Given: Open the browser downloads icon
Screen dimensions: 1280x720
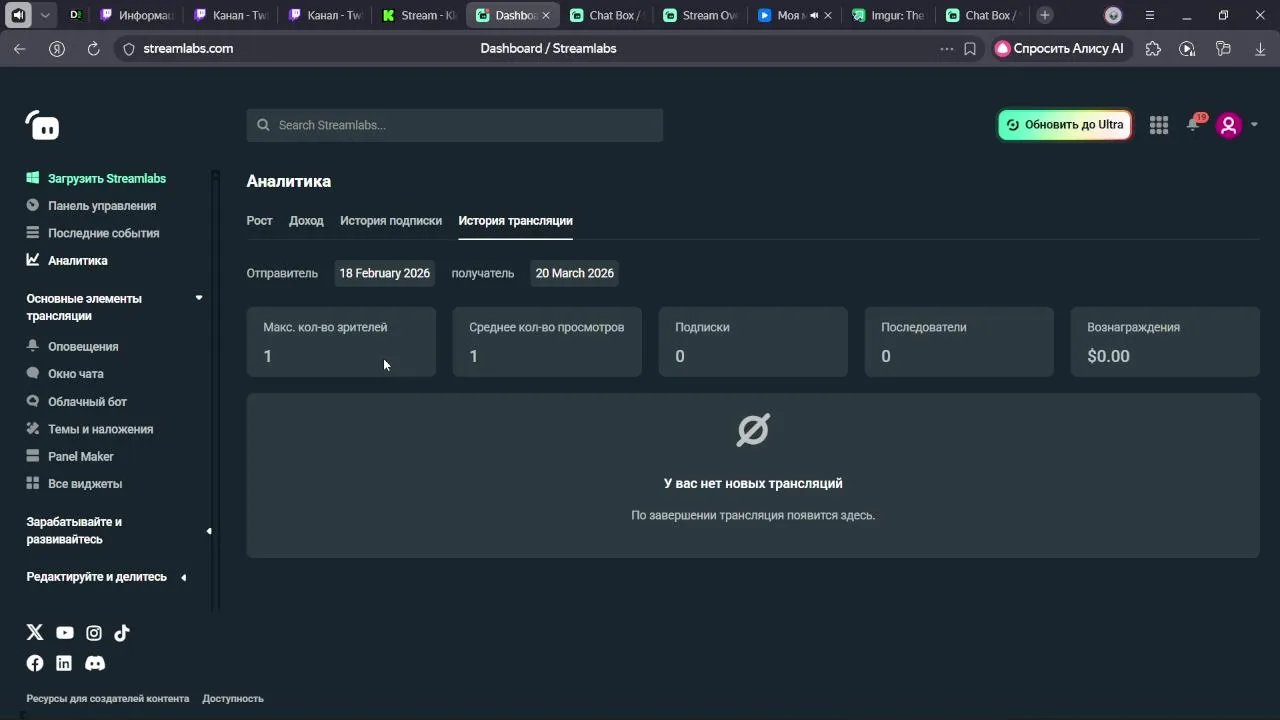Looking at the screenshot, I should point(1260,48).
